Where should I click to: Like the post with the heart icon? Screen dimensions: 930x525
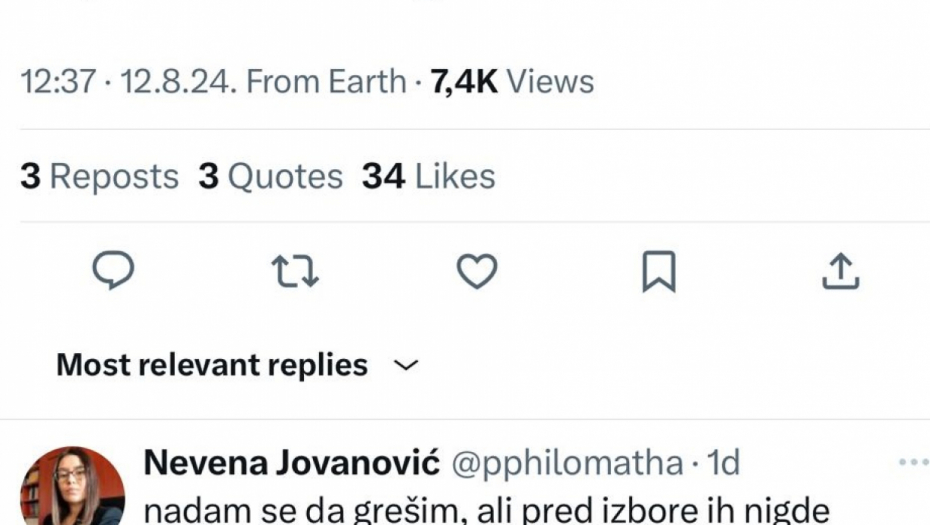[x=477, y=270]
